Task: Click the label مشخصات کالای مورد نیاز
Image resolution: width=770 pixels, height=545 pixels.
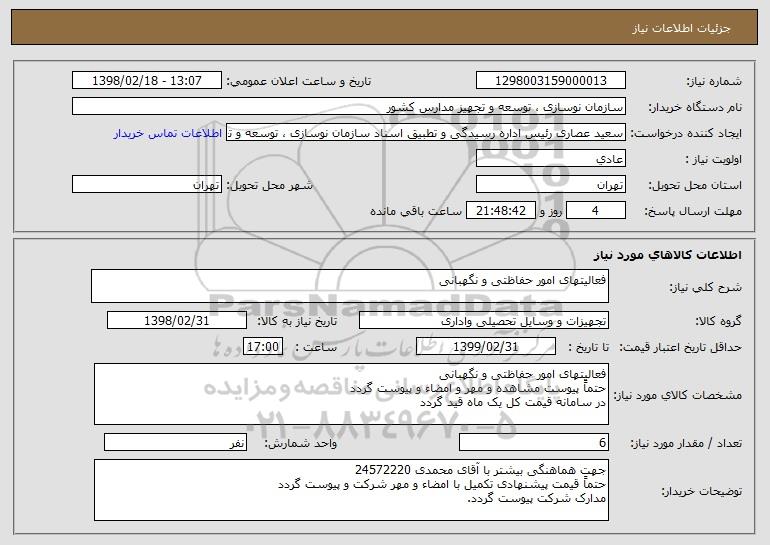Action: (678, 395)
